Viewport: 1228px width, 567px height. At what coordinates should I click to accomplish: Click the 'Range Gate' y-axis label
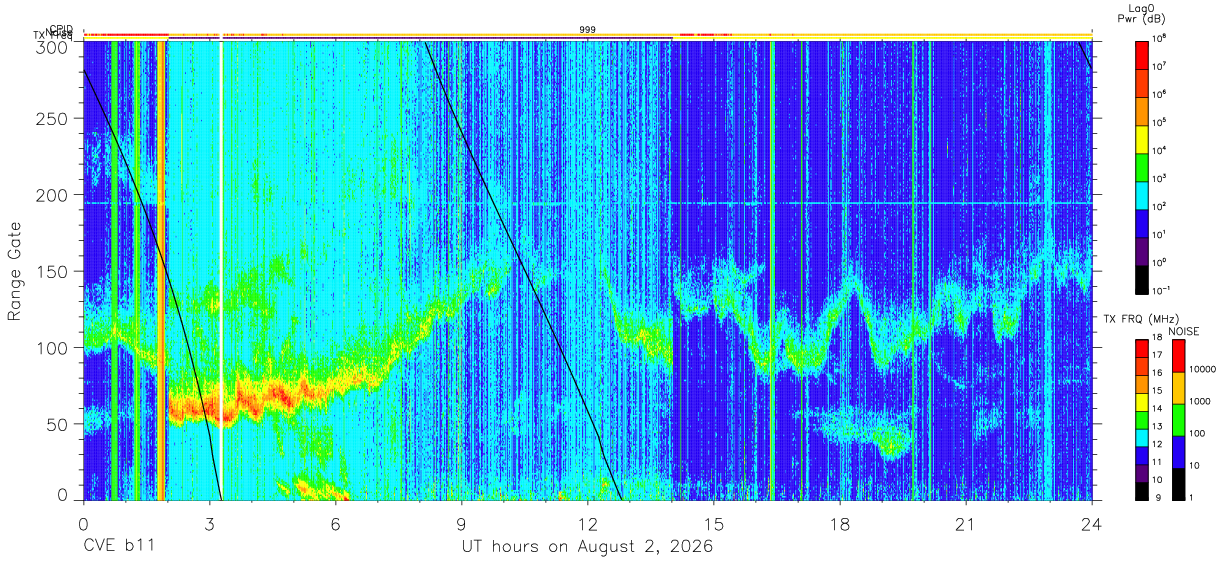click(x=15, y=272)
